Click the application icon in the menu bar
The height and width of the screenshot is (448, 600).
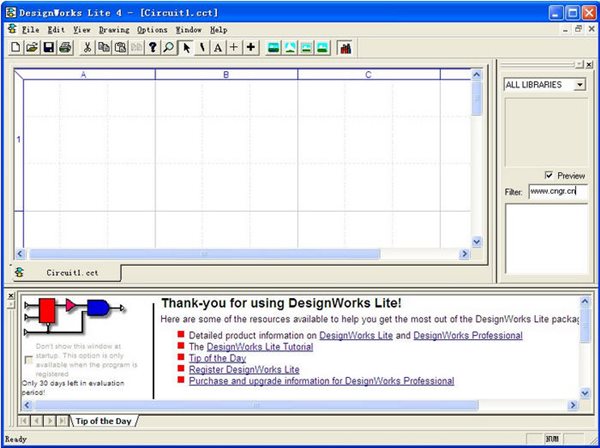(x=12, y=29)
